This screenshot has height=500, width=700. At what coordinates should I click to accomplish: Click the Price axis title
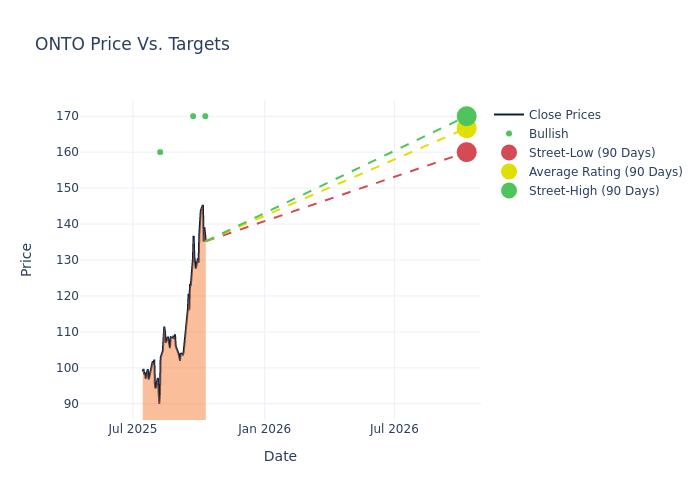point(27,259)
